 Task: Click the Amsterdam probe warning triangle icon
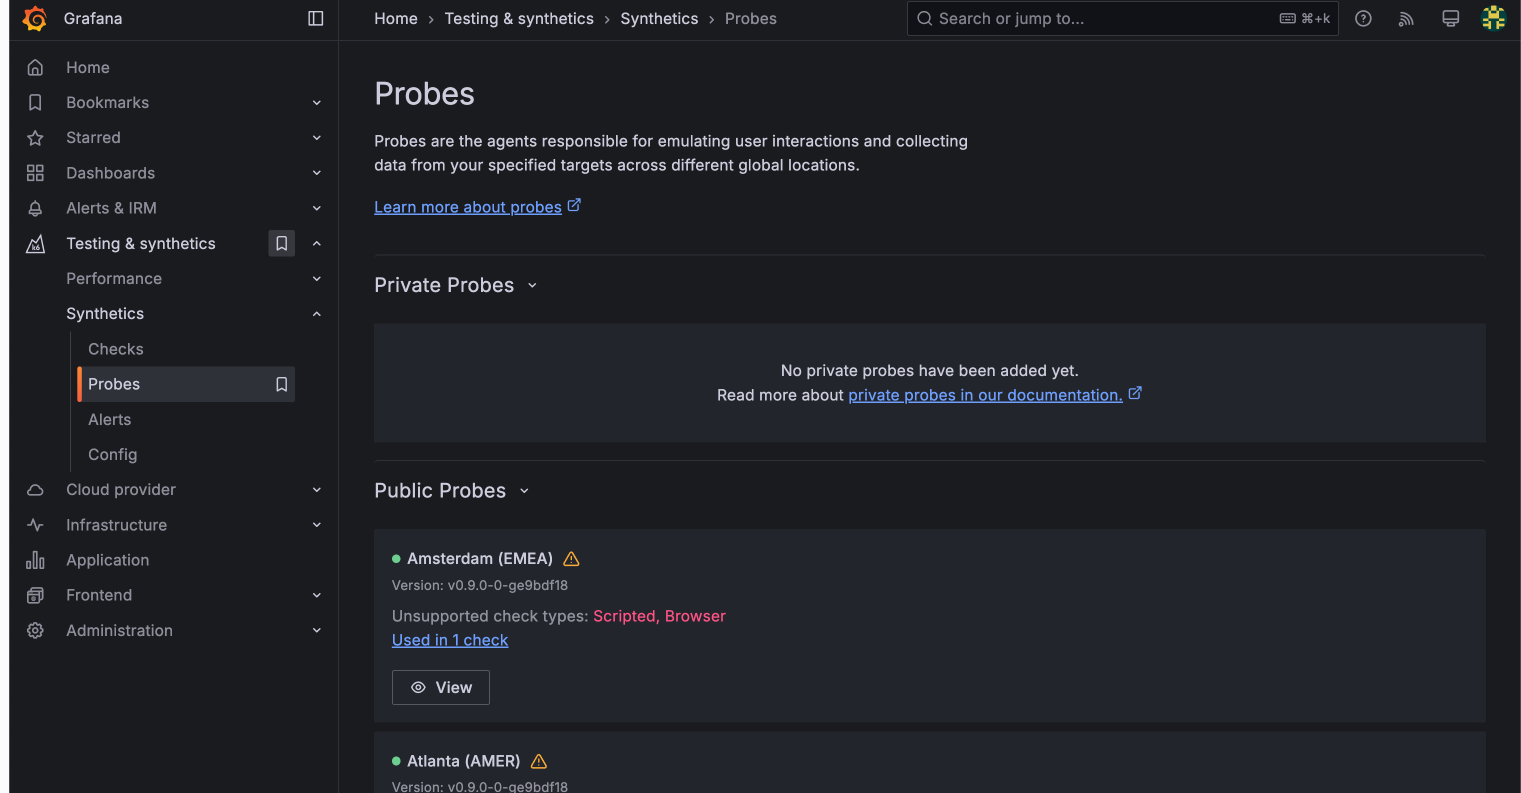[571, 559]
